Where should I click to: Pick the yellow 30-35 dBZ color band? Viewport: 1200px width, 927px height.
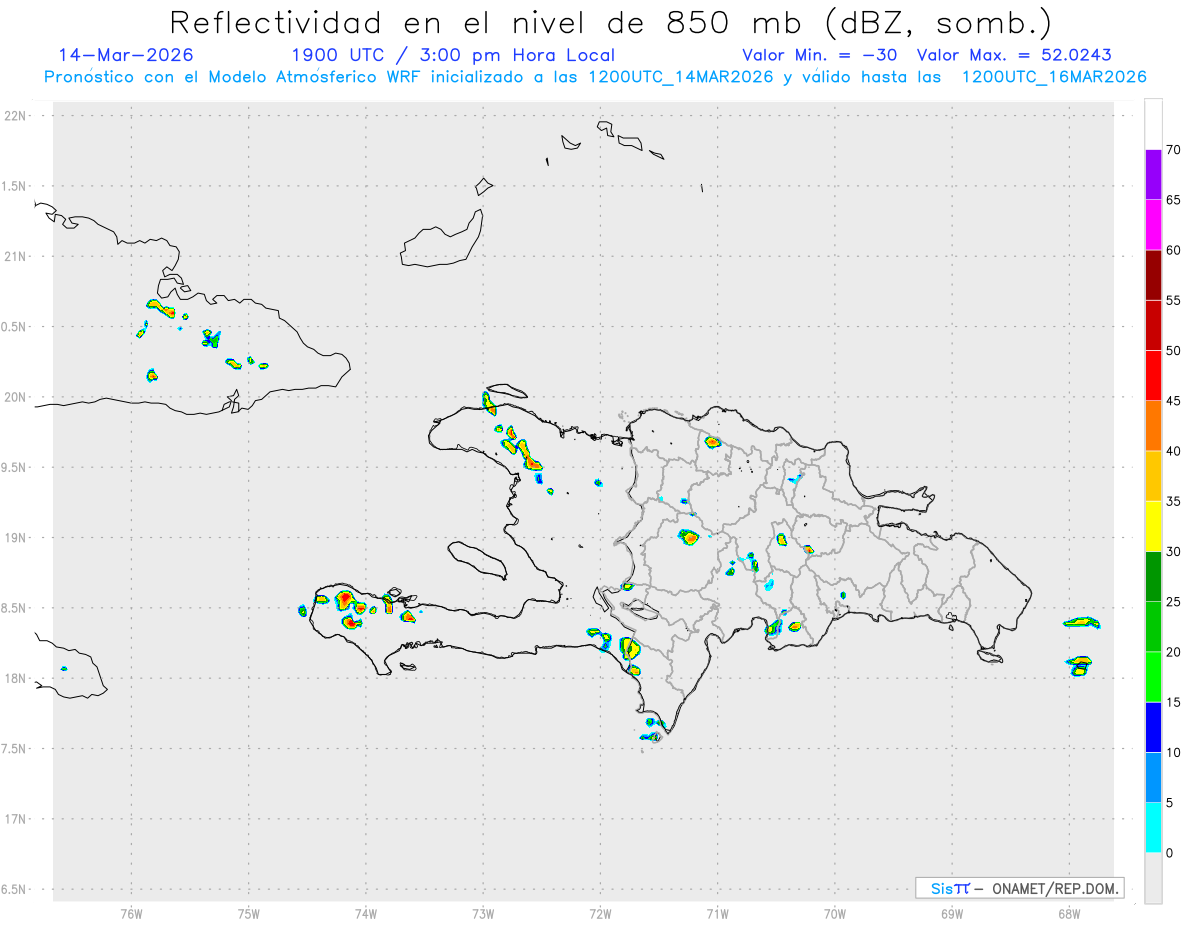(x=1153, y=526)
